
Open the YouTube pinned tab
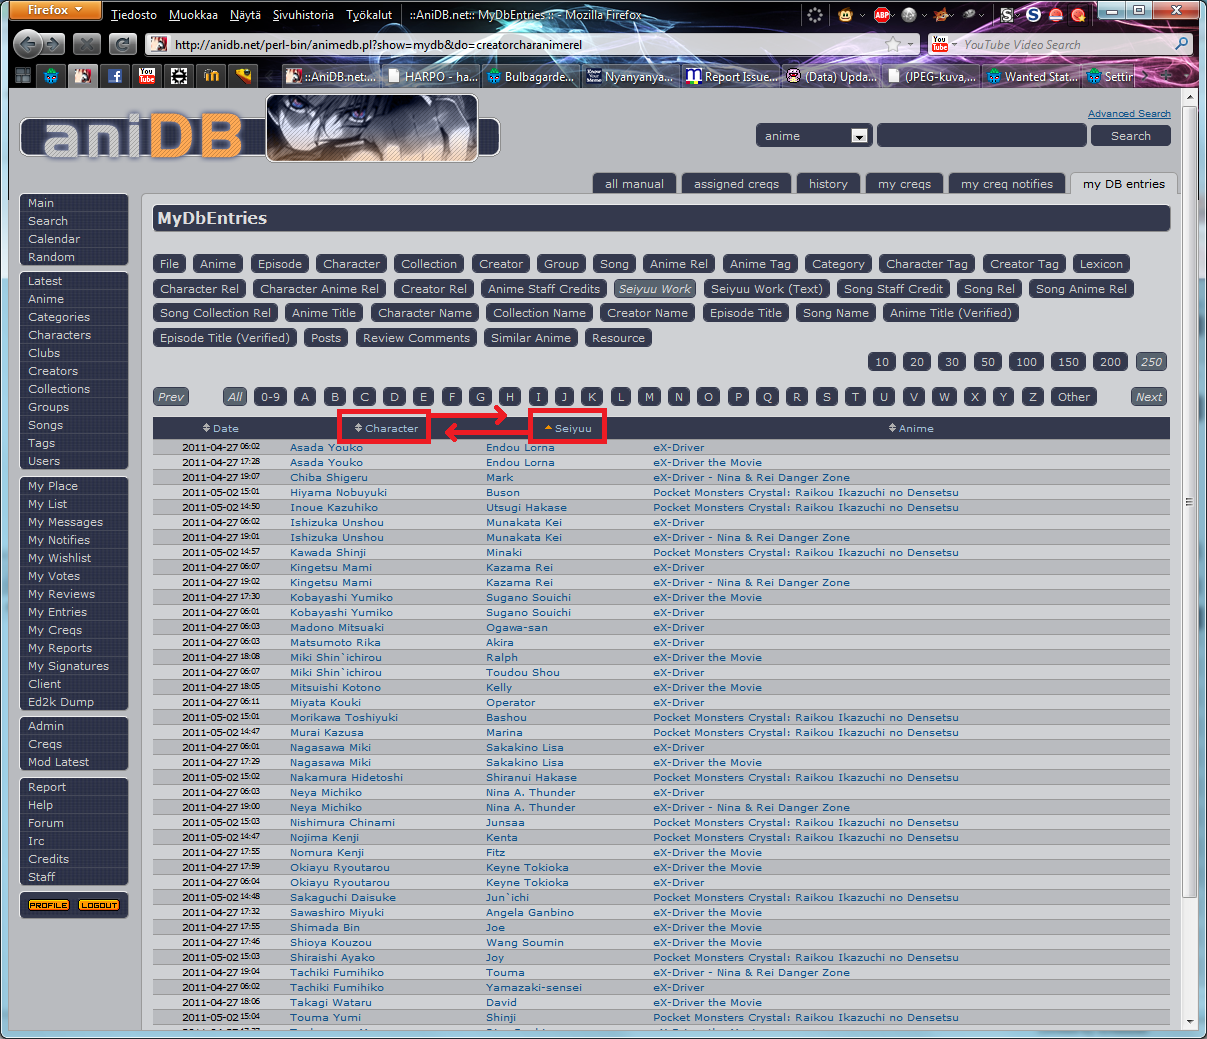coord(147,76)
